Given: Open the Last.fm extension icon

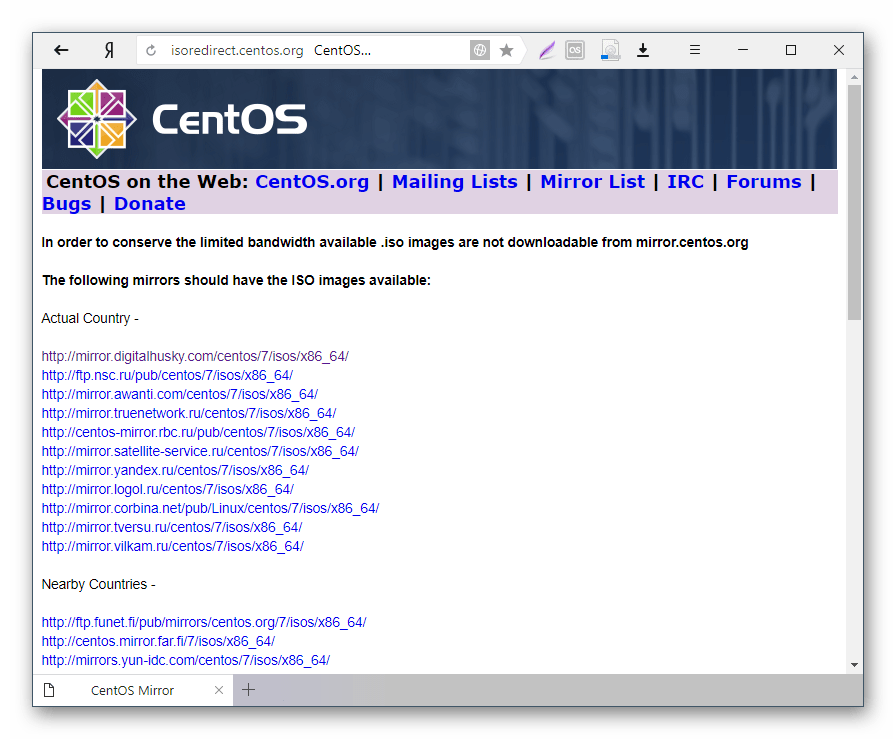Looking at the screenshot, I should (574, 49).
